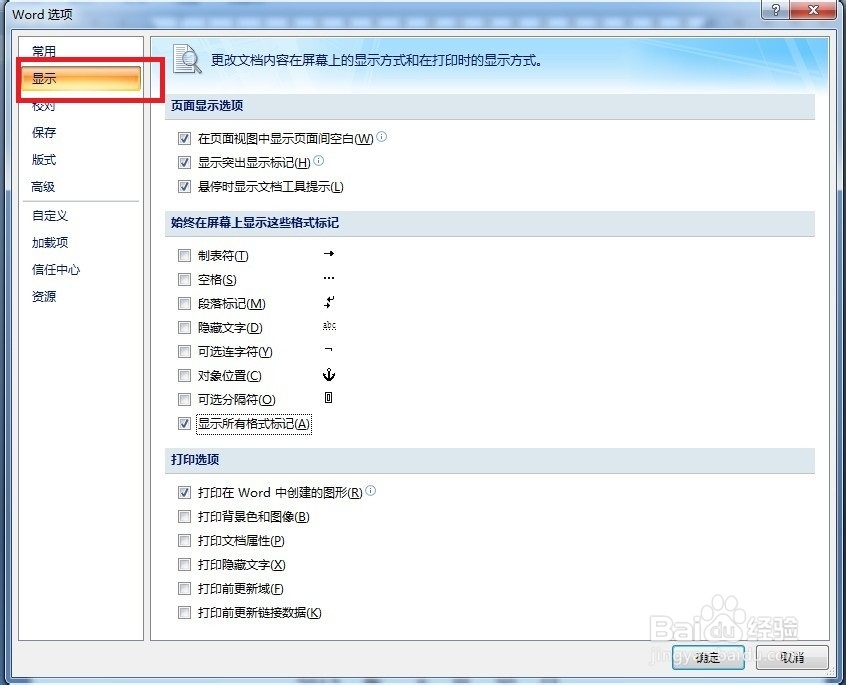Disable 悬停时显示文档工具提示
This screenshot has width=846, height=685.
[x=184, y=186]
